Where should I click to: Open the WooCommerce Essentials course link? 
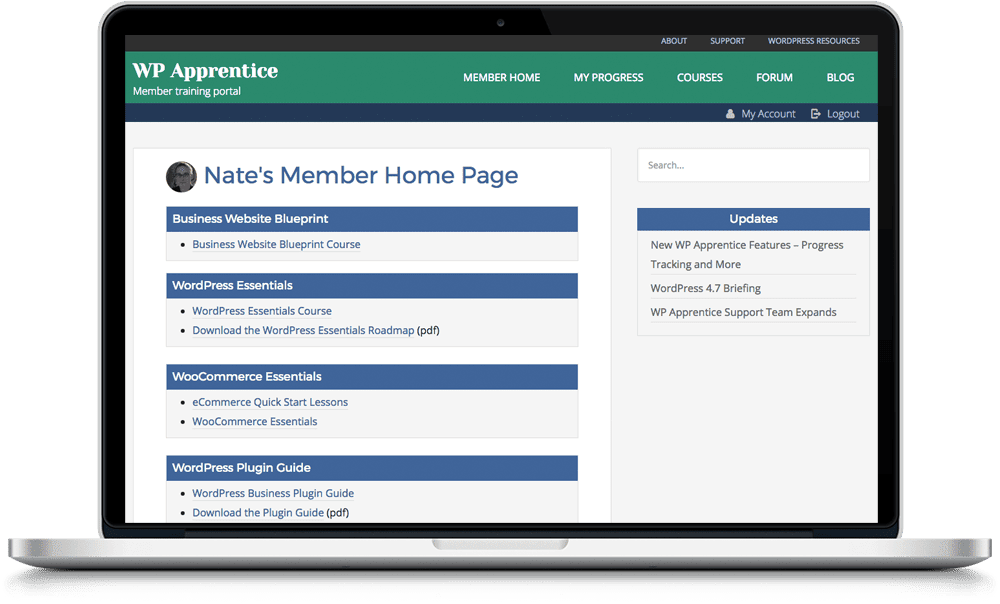(255, 422)
